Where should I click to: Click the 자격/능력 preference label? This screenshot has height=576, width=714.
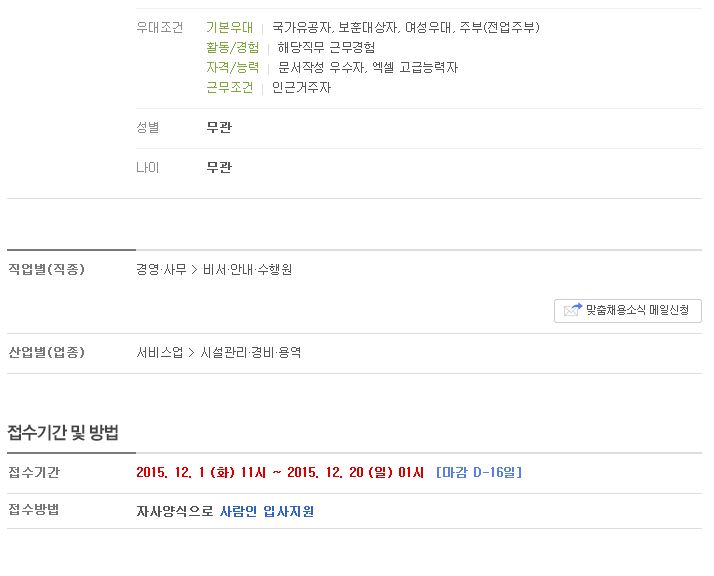click(233, 67)
